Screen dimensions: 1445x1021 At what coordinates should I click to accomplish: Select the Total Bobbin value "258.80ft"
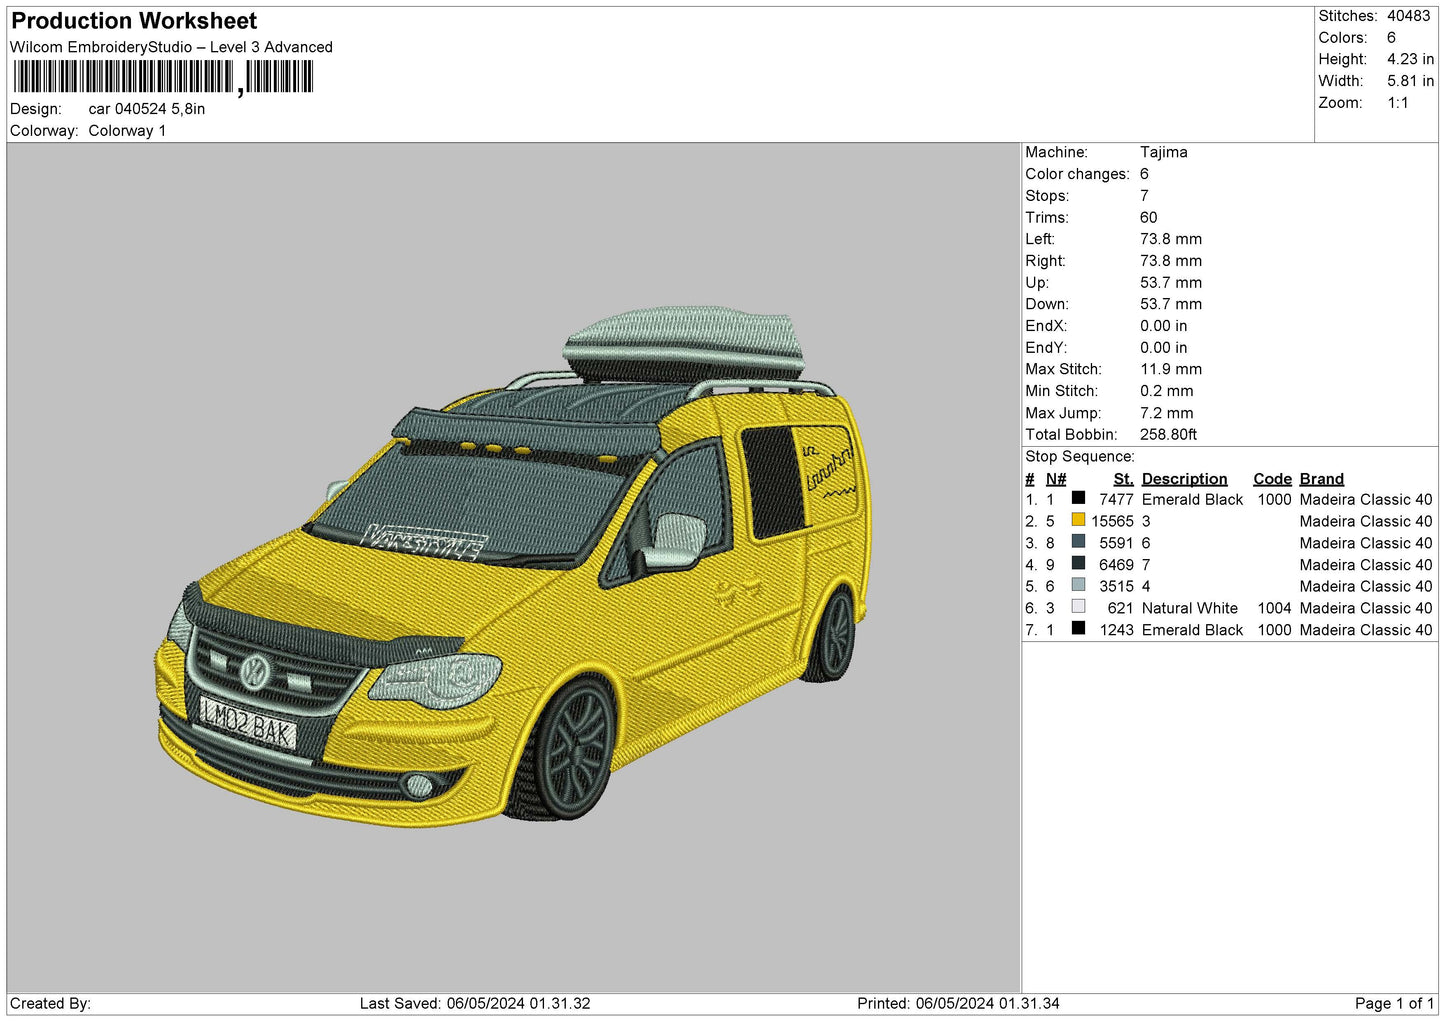point(1169,435)
